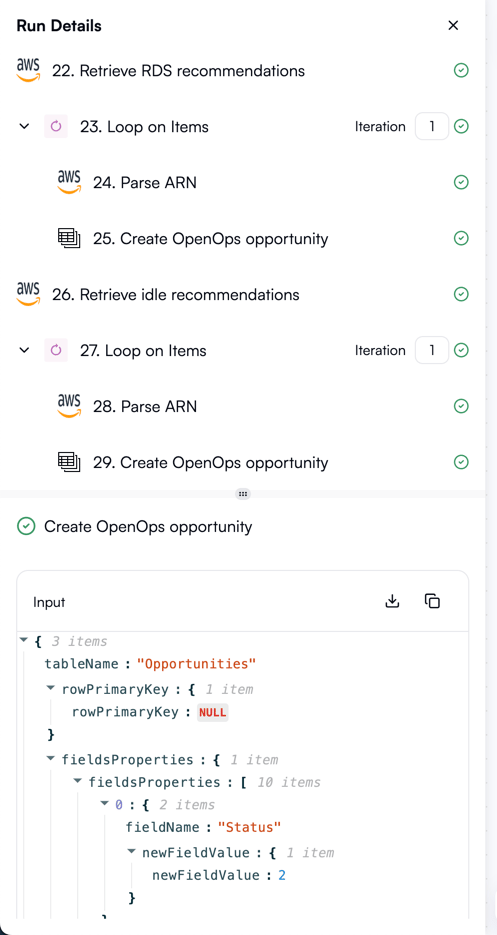The width and height of the screenshot is (497, 935).
Task: Download the Input JSON
Action: (392, 601)
